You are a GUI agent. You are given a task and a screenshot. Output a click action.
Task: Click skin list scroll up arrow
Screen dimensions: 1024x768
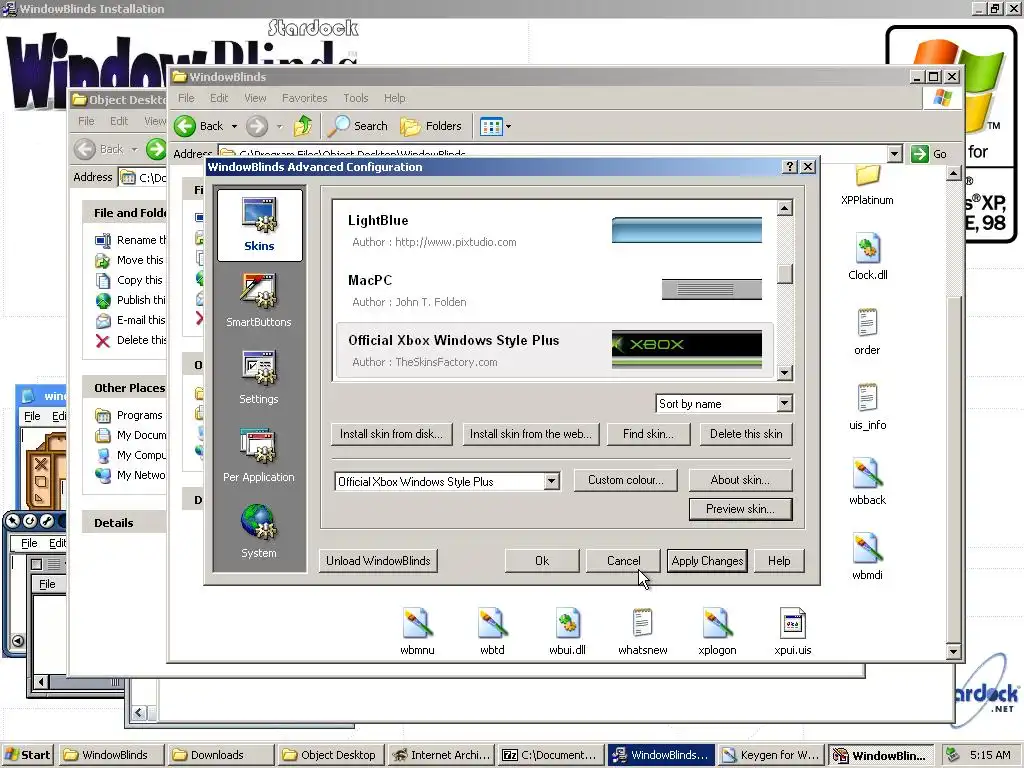pos(785,208)
